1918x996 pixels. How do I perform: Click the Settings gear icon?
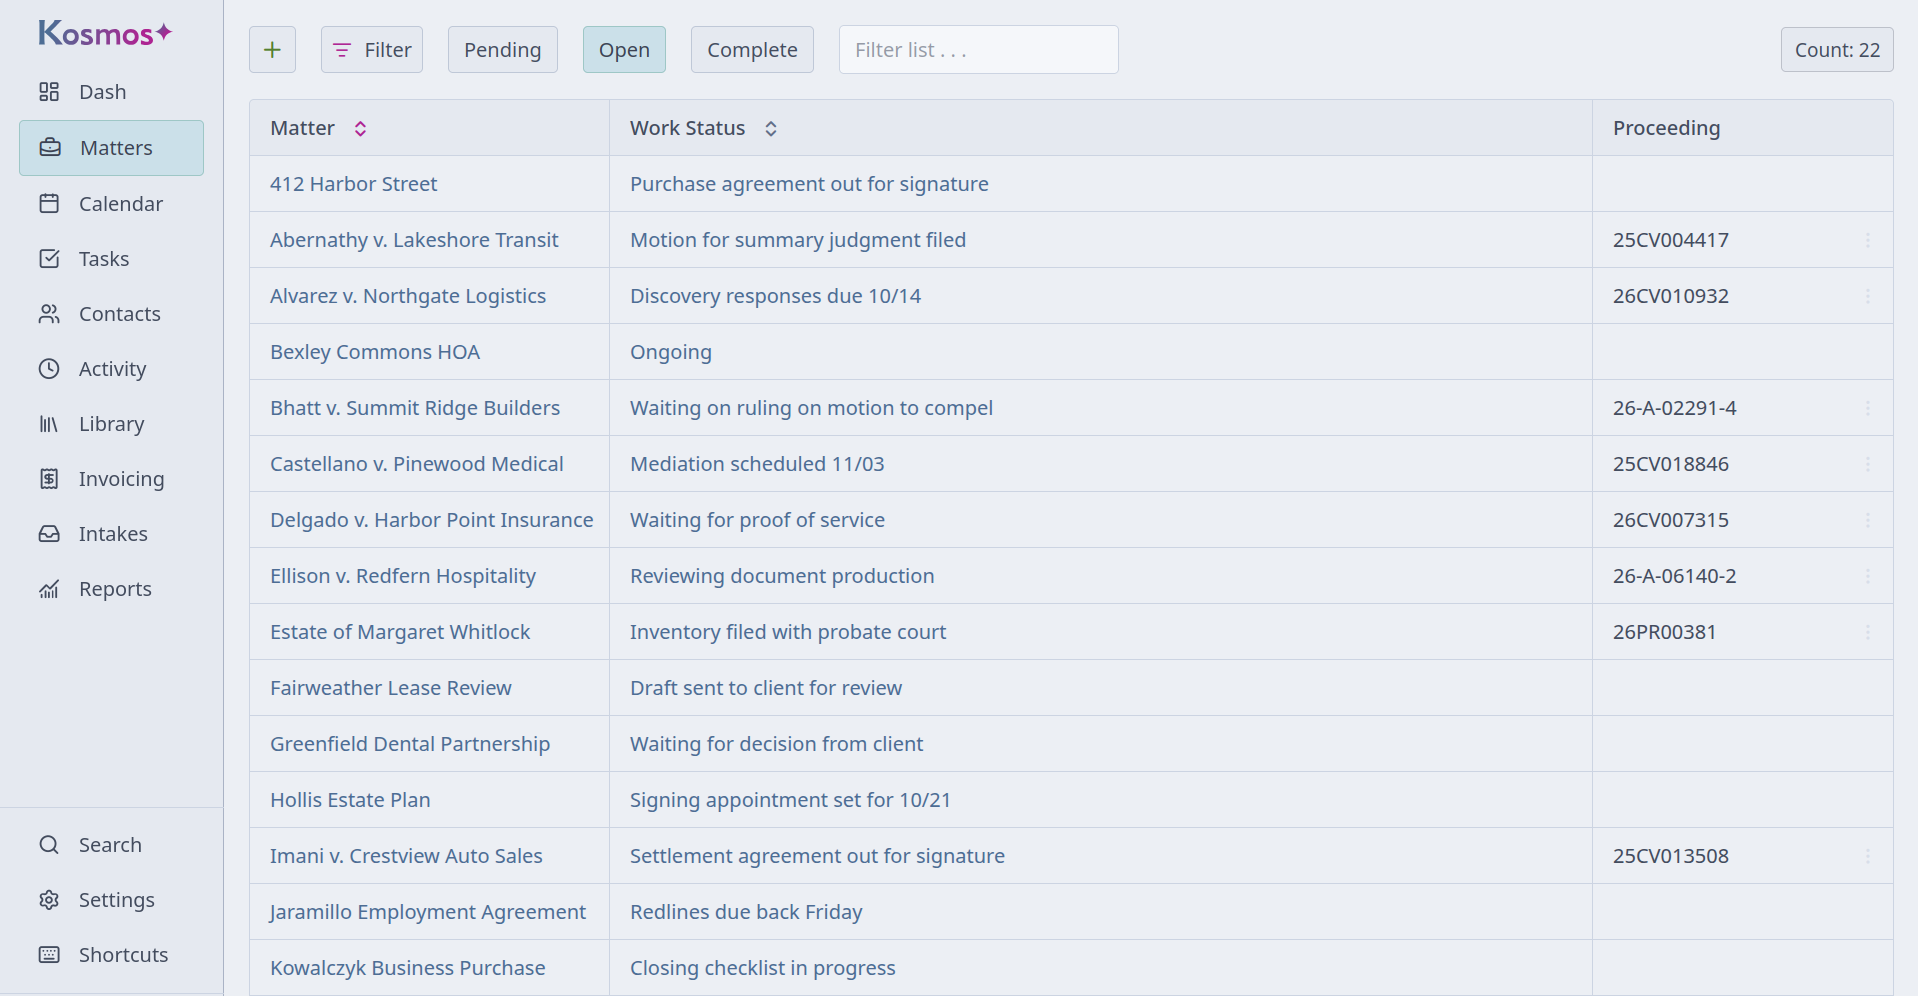49,900
